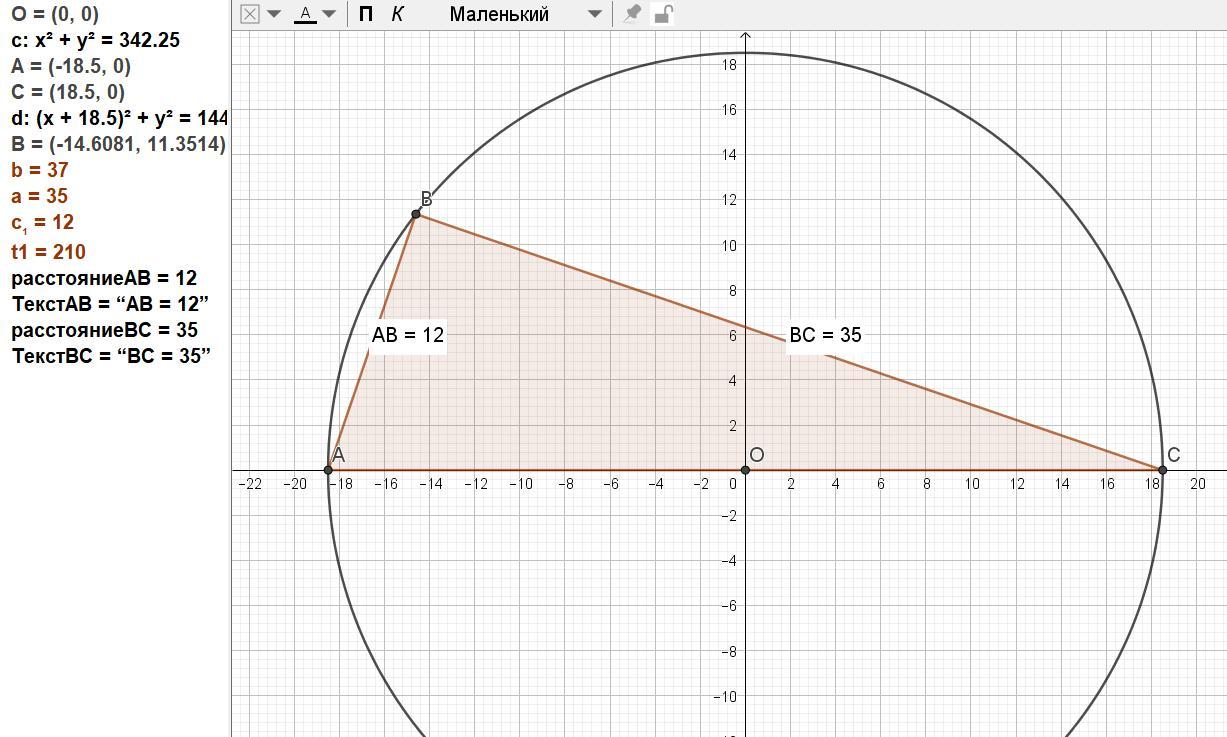The width and height of the screenshot is (1227, 737).
Task: Select 'B = (-14.6081, 11.3514)' row
Action: click(118, 144)
